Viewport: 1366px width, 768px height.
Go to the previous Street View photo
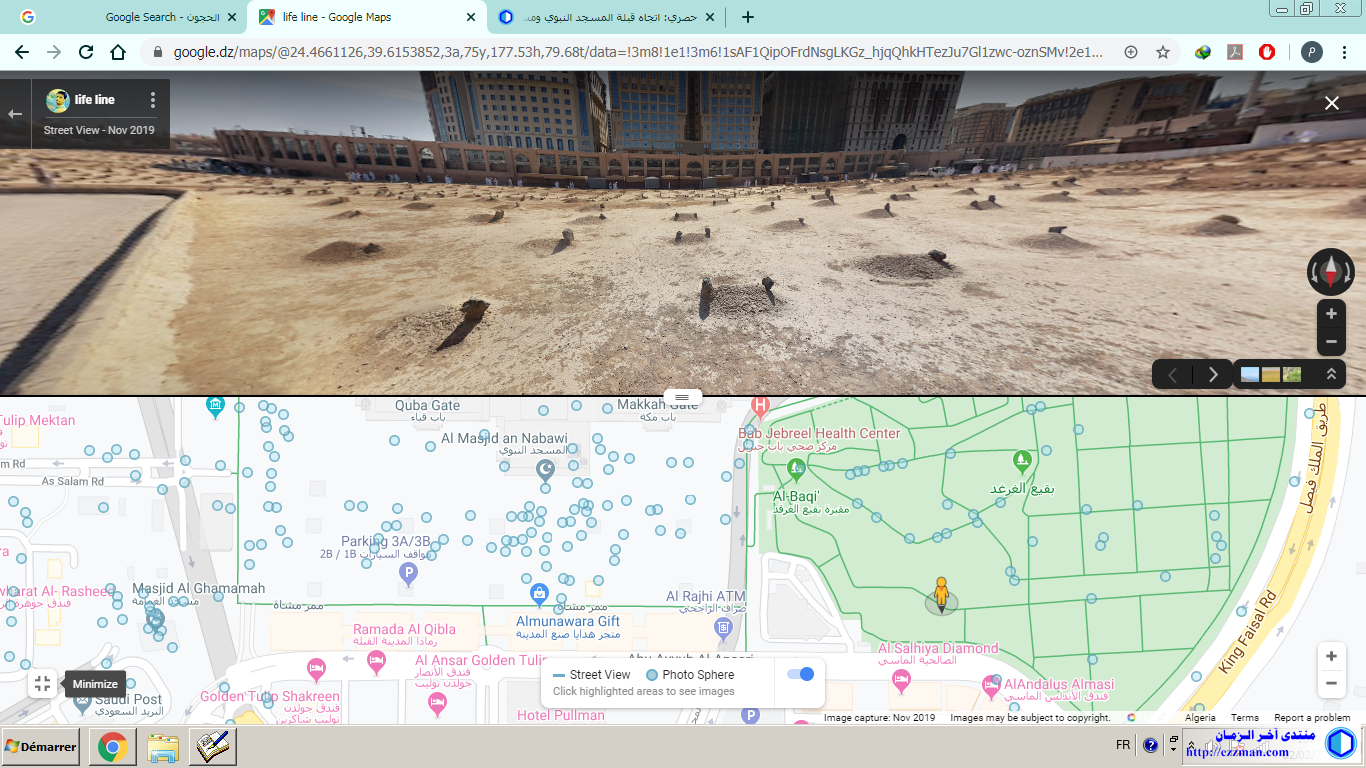coord(1173,375)
